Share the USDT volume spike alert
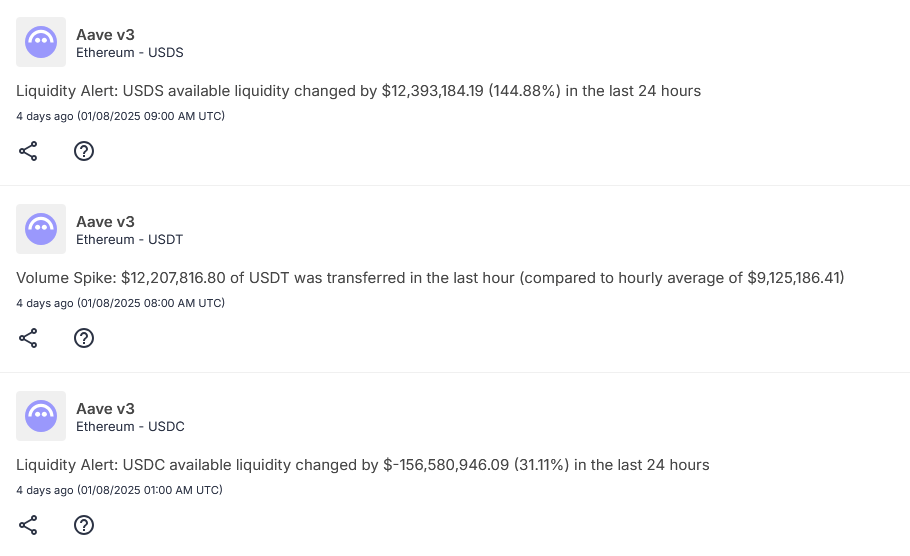This screenshot has width=910, height=556. tap(28, 338)
